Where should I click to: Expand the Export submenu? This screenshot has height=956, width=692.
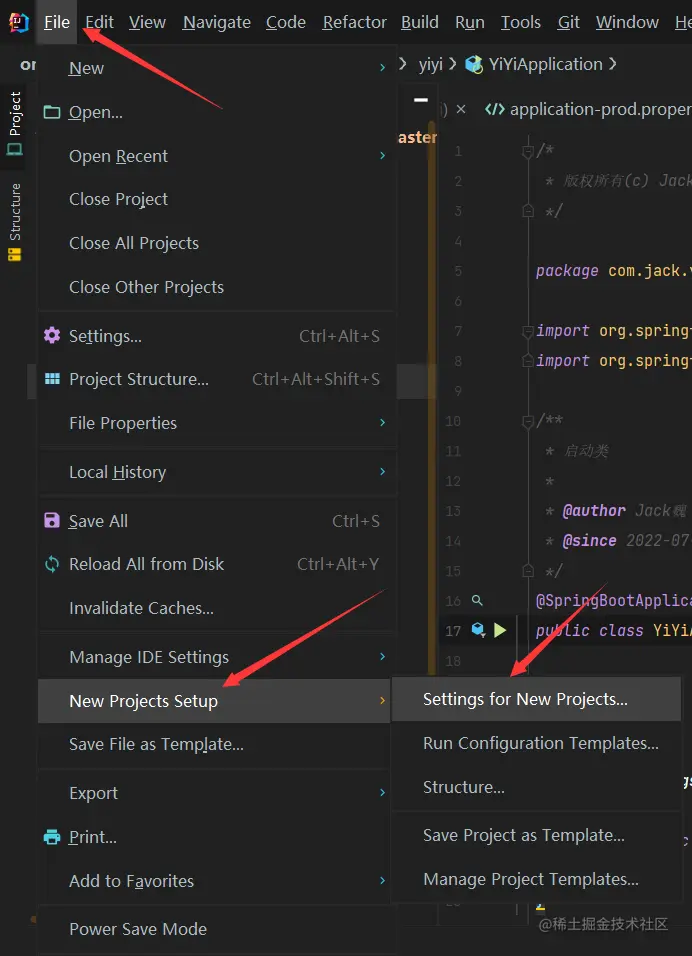[382, 793]
